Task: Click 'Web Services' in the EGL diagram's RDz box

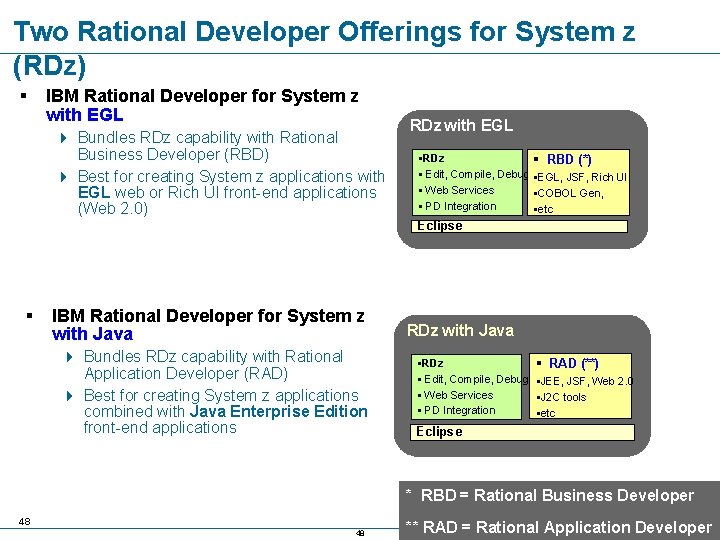Action: click(x=459, y=190)
